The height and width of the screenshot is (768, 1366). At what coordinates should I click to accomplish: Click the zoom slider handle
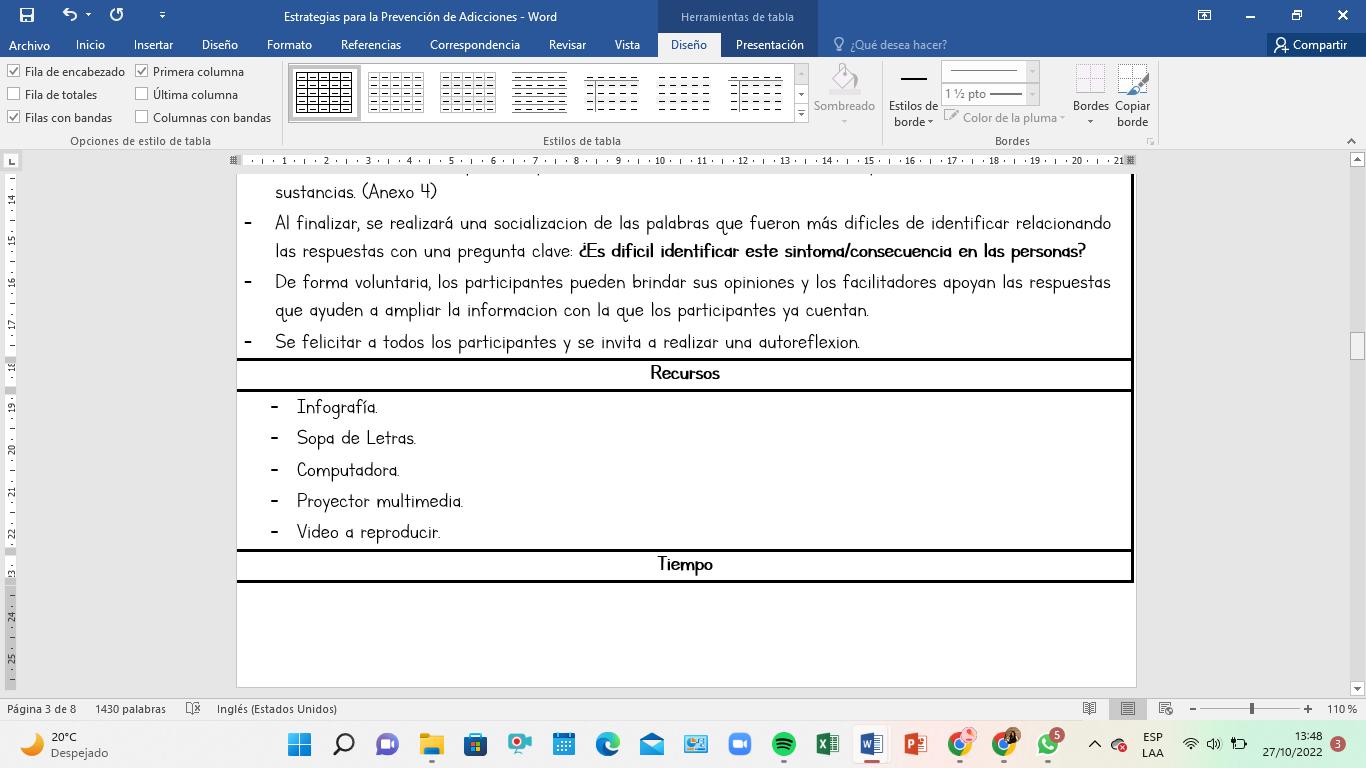click(x=1251, y=709)
